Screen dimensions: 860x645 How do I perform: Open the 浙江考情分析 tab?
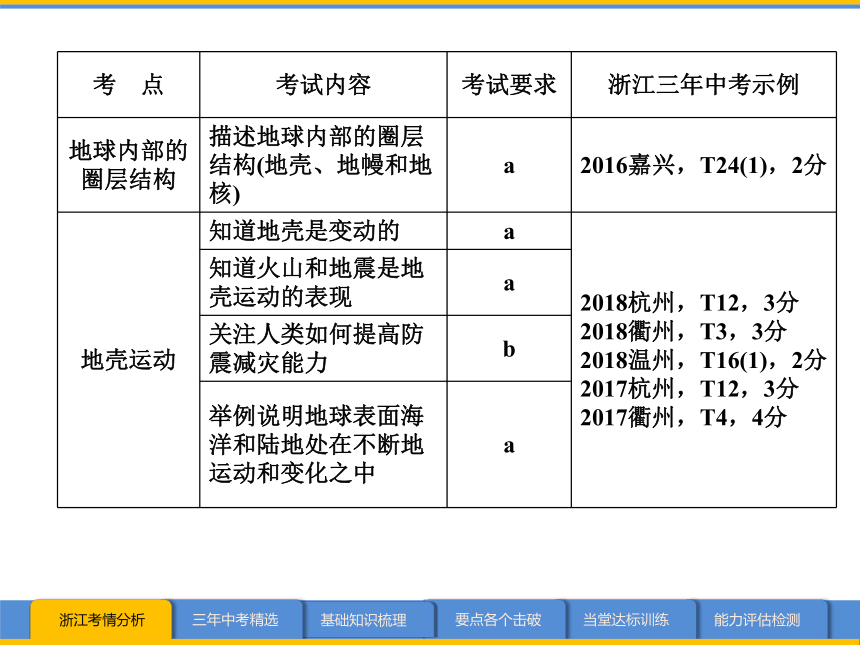tap(101, 620)
